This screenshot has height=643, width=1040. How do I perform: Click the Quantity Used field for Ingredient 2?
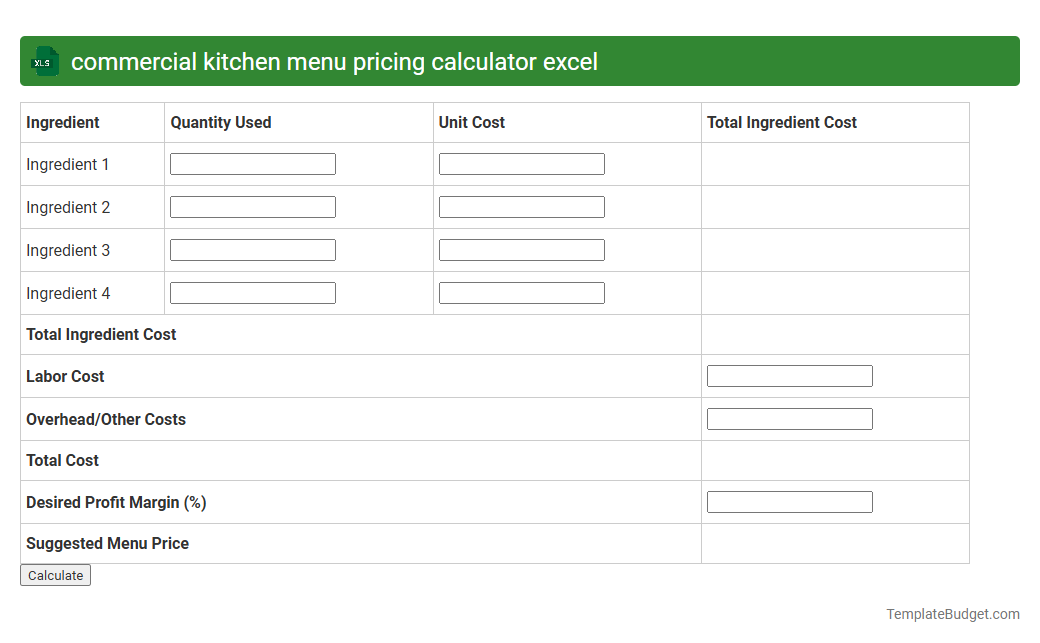click(x=252, y=206)
